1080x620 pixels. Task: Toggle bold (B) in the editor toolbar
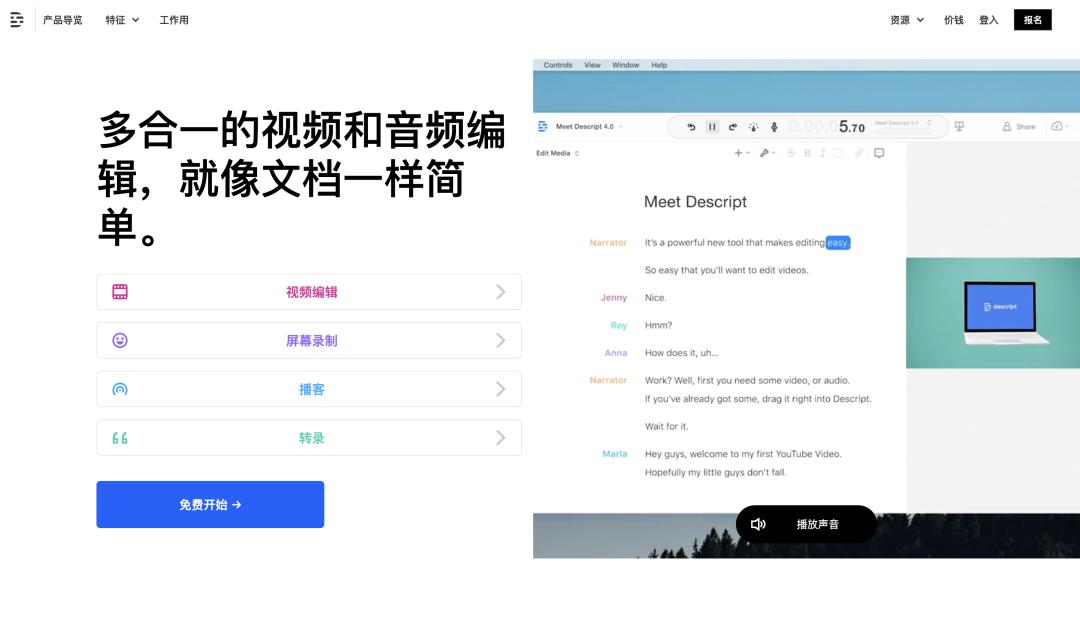tap(807, 153)
